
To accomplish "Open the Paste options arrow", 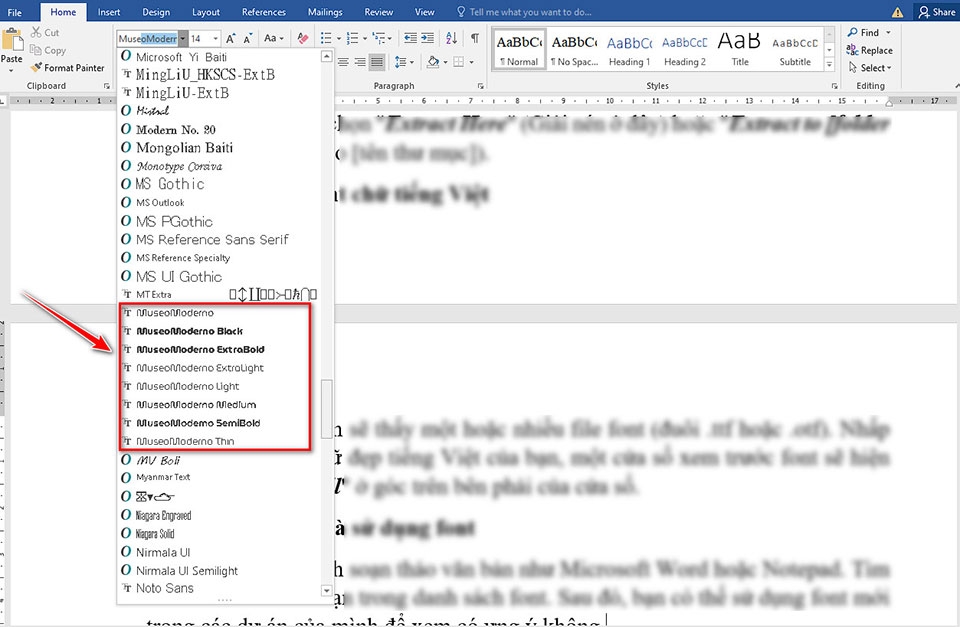I will pos(11,70).
